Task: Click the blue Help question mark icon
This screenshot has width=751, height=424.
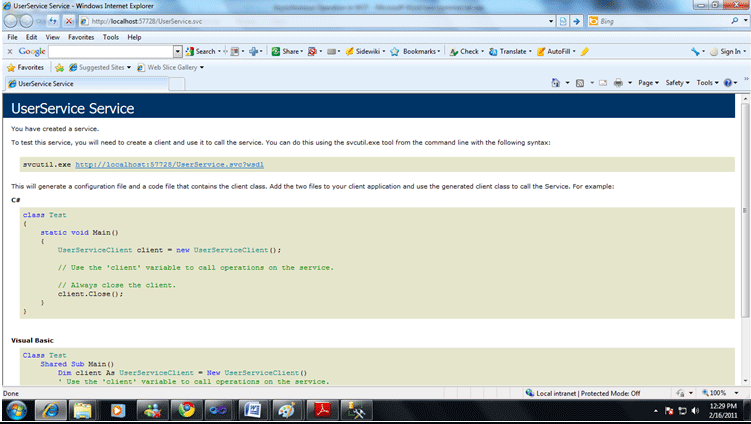Action: (728, 83)
